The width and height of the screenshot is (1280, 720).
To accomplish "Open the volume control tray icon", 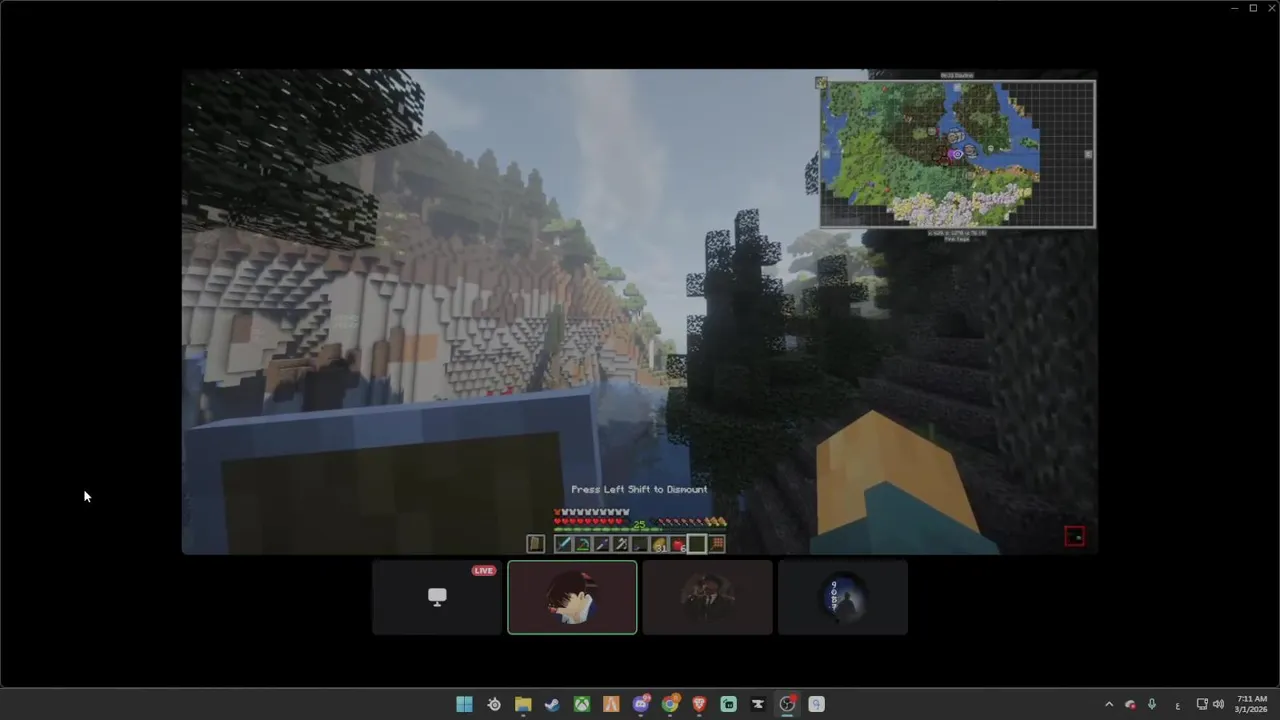I will (x=1218, y=704).
